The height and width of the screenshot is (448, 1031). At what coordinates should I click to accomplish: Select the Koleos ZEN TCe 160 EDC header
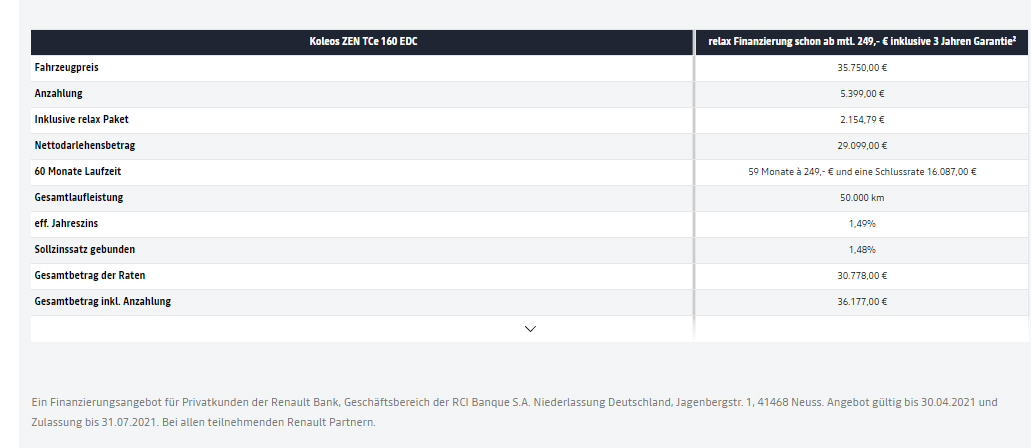point(363,41)
